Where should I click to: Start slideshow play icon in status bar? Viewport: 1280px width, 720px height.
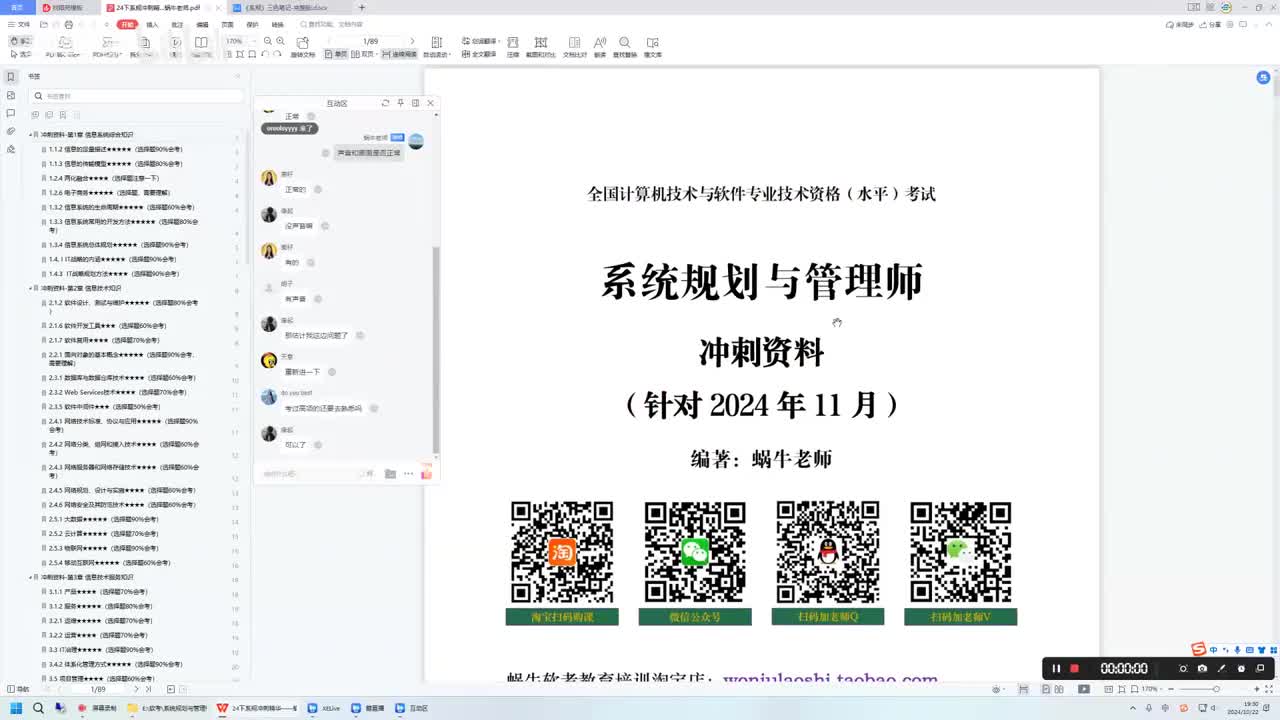tap(1084, 689)
